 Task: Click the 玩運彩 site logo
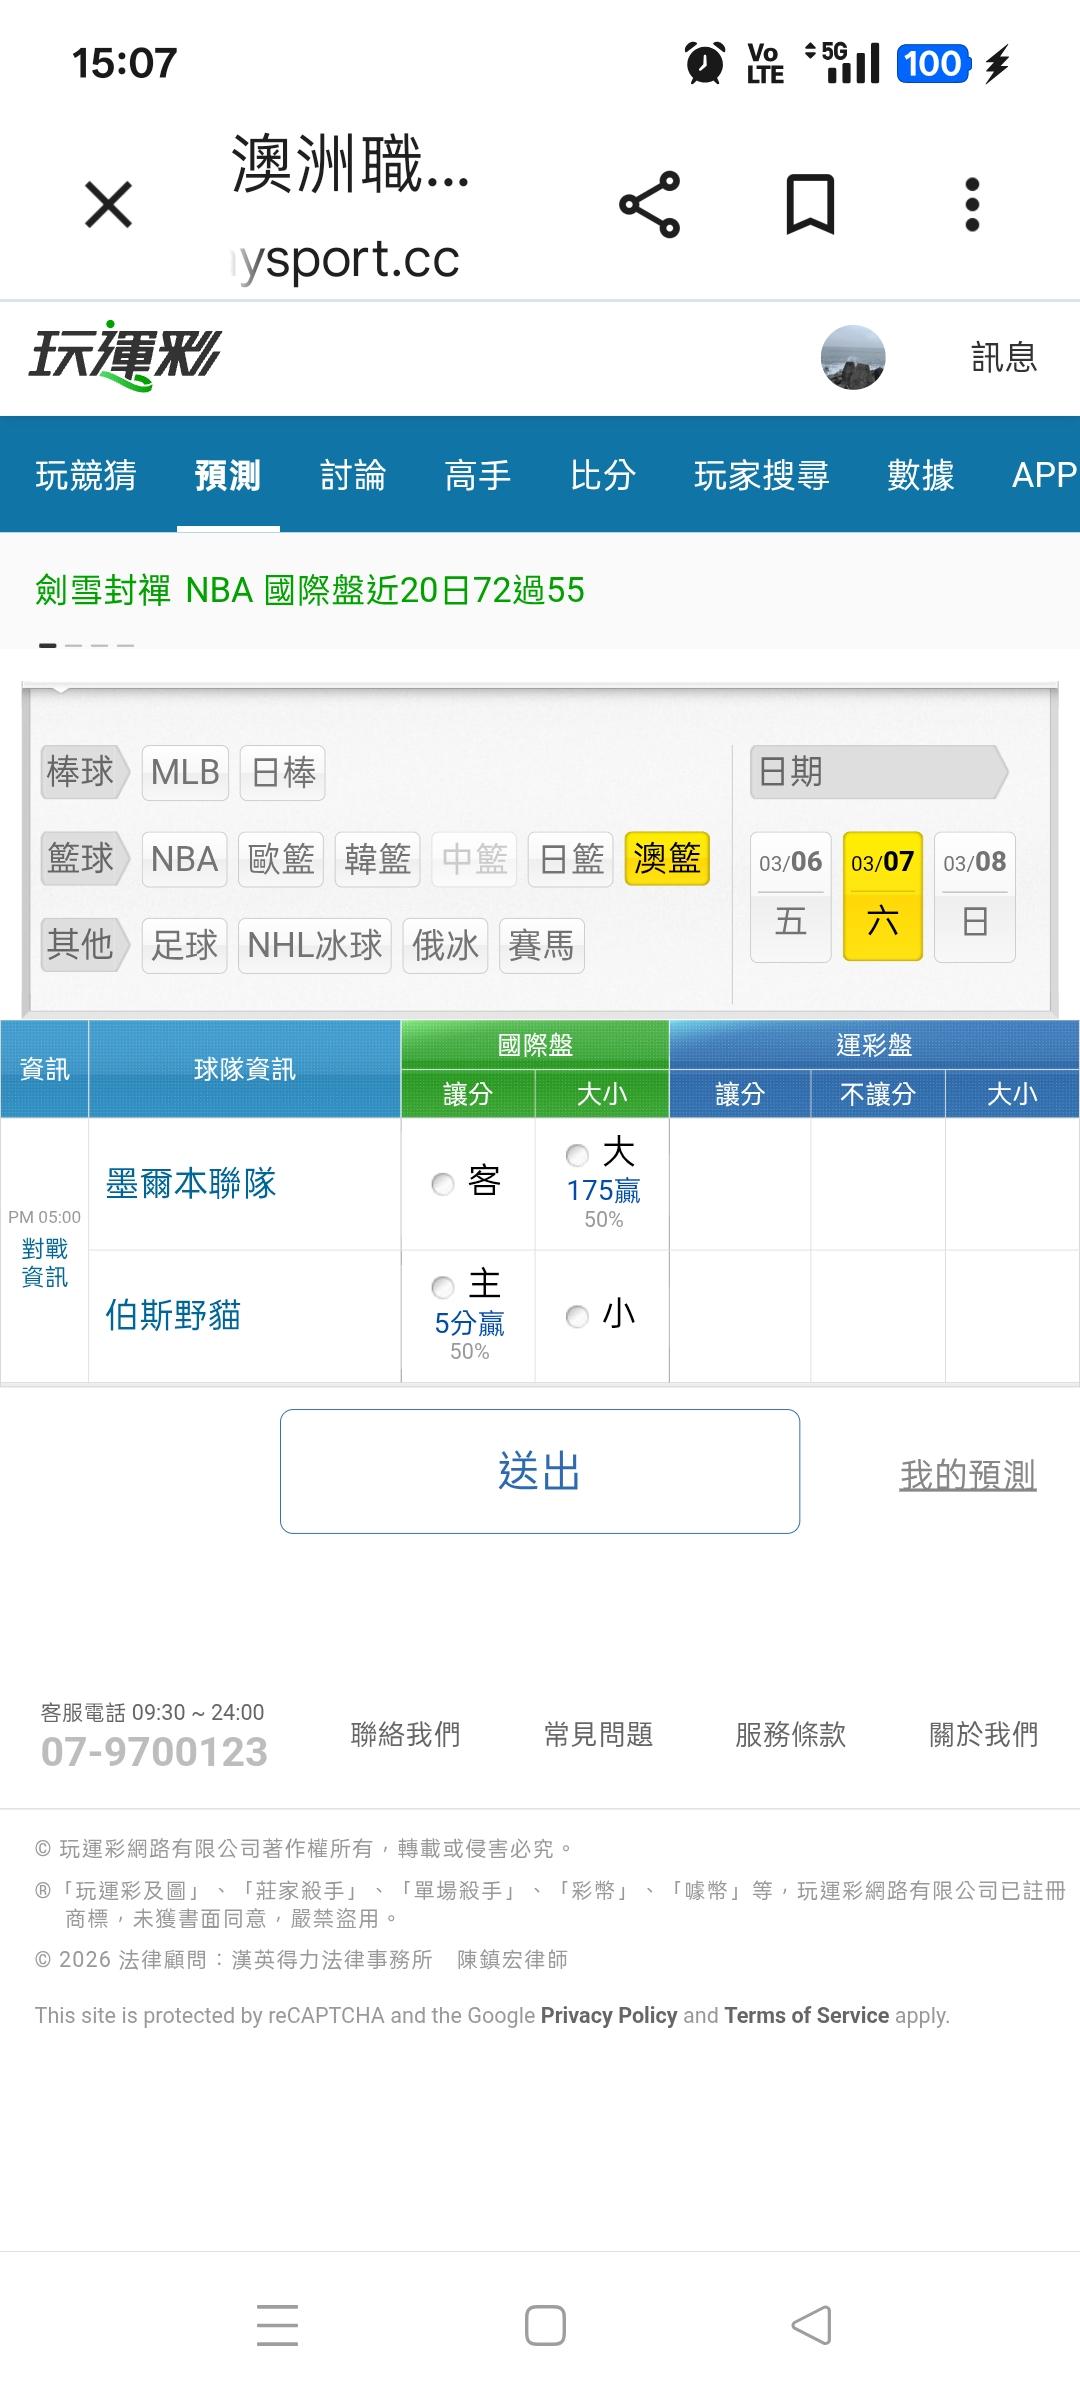click(x=125, y=356)
